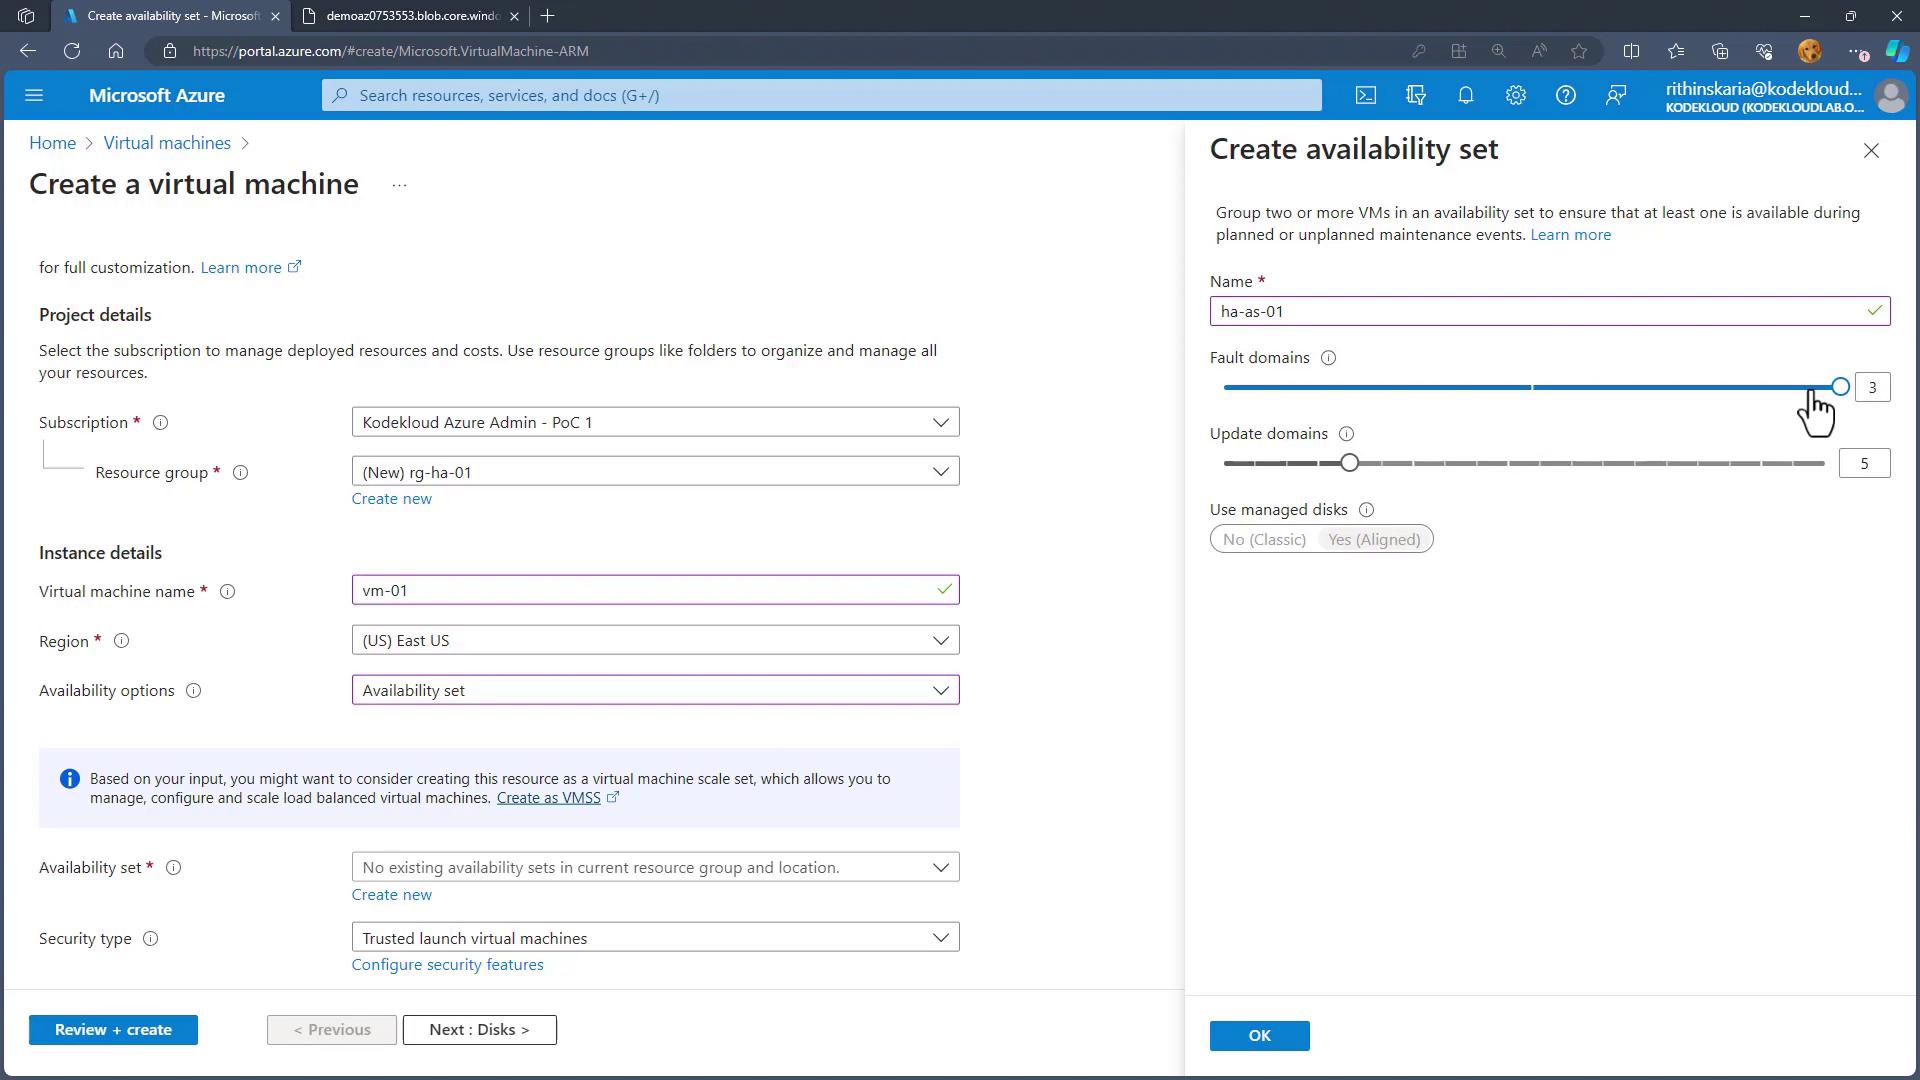Click the Update domains slider handle
Screen dimensions: 1920x1080
[1349, 463]
